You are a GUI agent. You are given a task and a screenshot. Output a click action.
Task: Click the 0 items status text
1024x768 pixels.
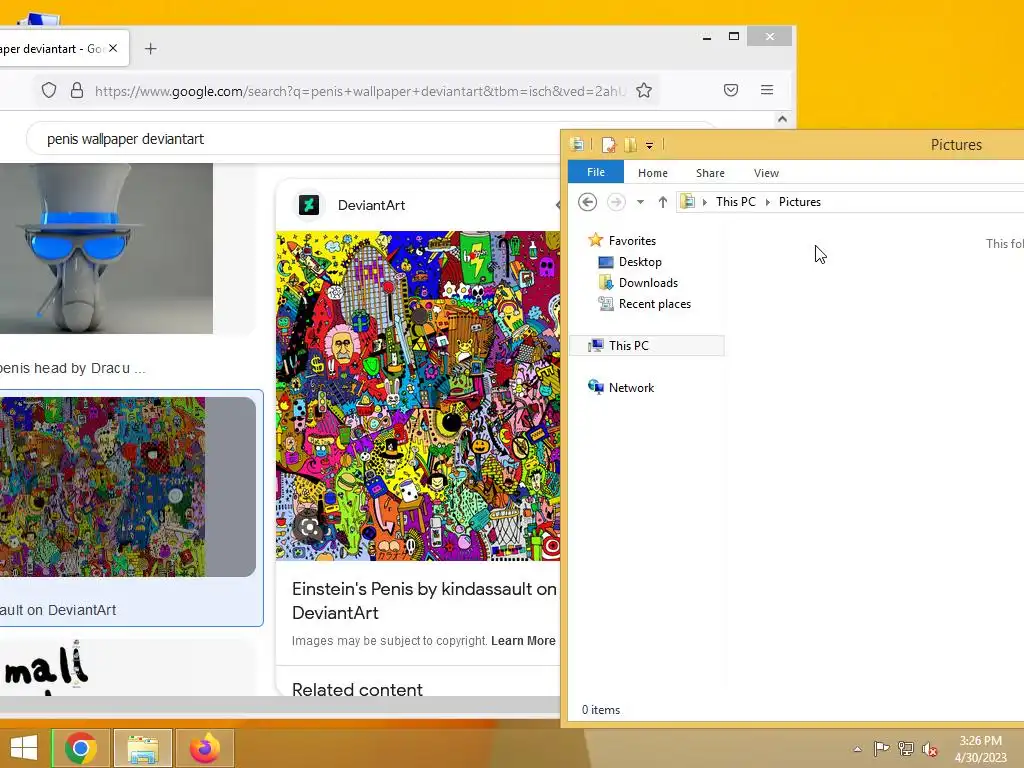click(x=601, y=710)
